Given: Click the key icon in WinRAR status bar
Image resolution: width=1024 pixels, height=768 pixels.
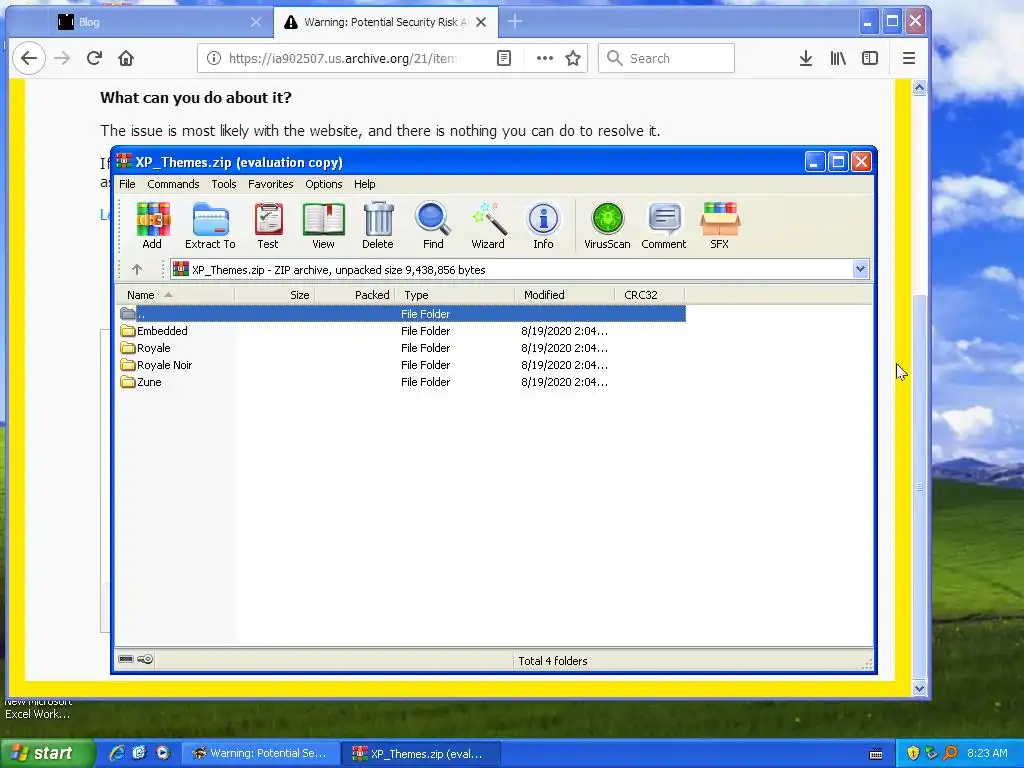Looking at the screenshot, I should (x=146, y=660).
